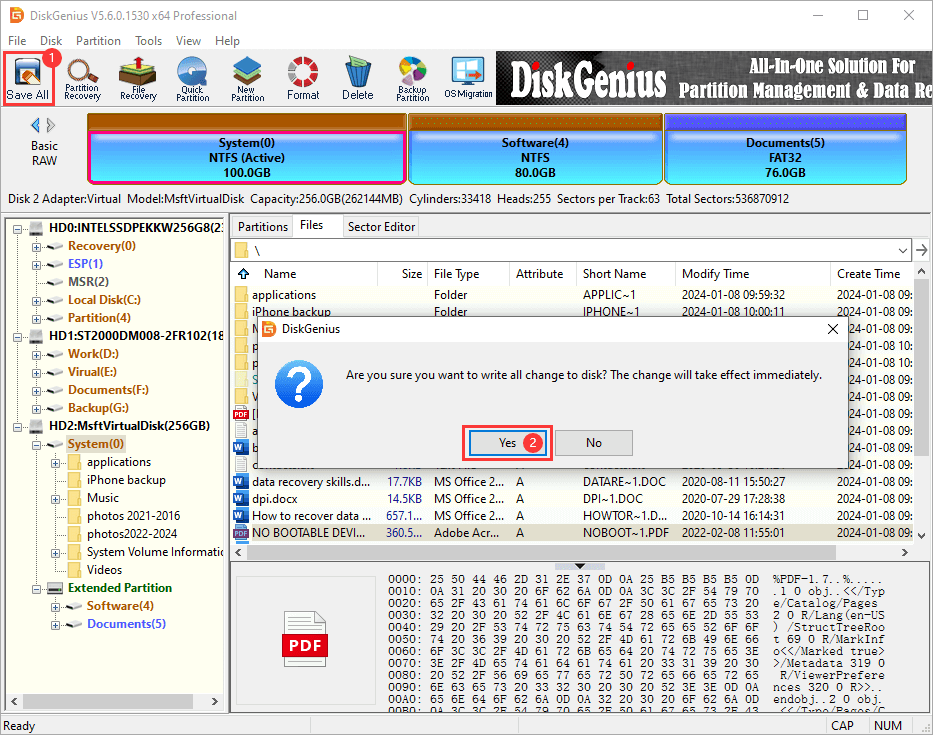This screenshot has height=735, width=933.
Task: Launch the File Recovery tool
Action: 138,79
